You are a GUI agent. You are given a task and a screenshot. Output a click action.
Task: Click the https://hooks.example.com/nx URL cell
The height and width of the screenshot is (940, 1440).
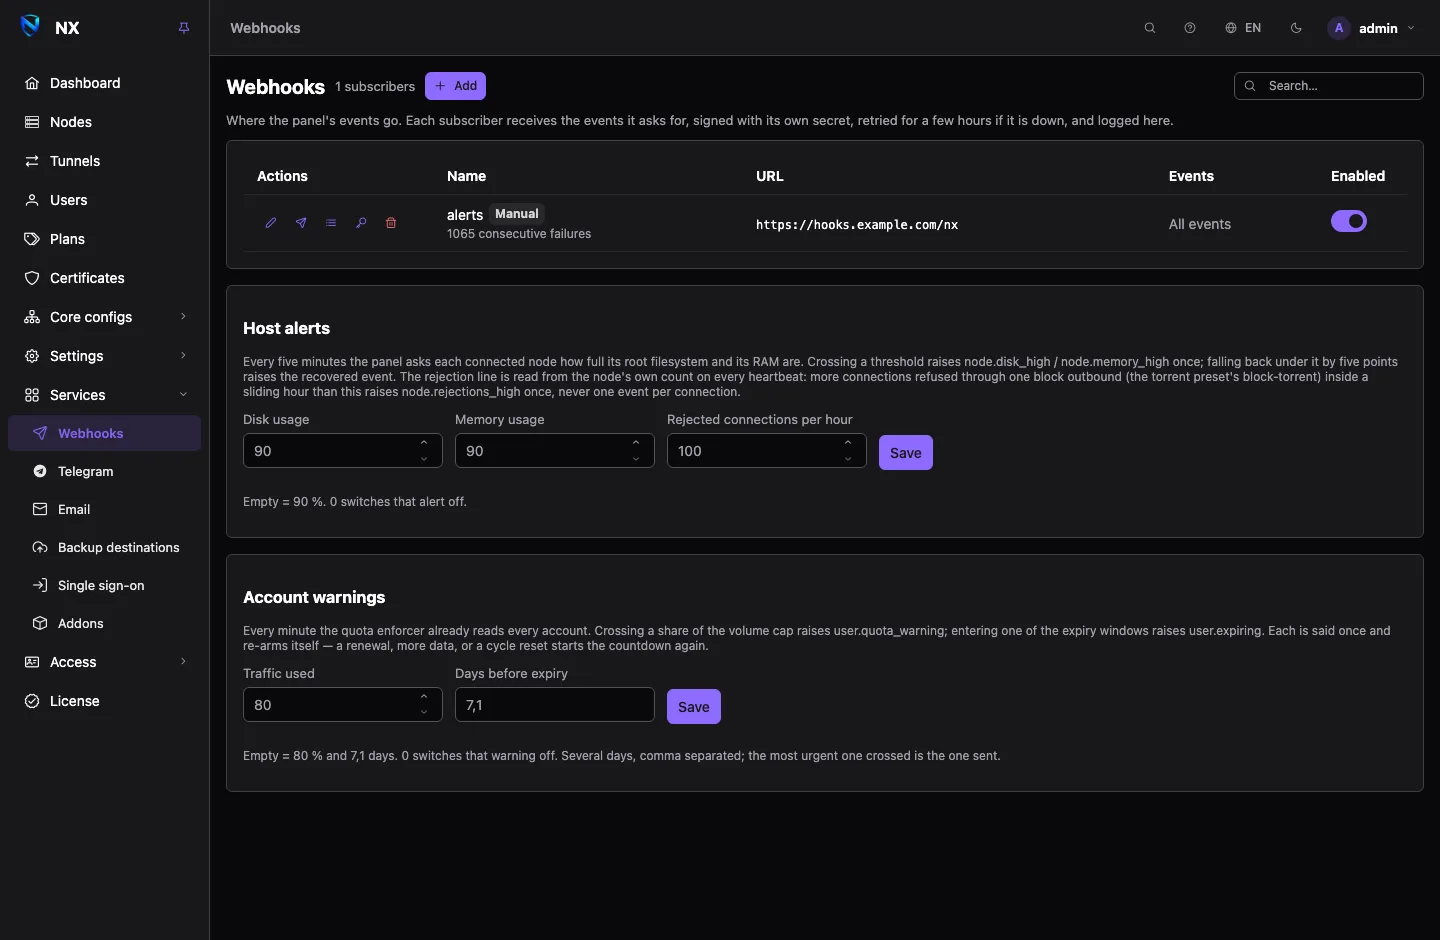857,225
